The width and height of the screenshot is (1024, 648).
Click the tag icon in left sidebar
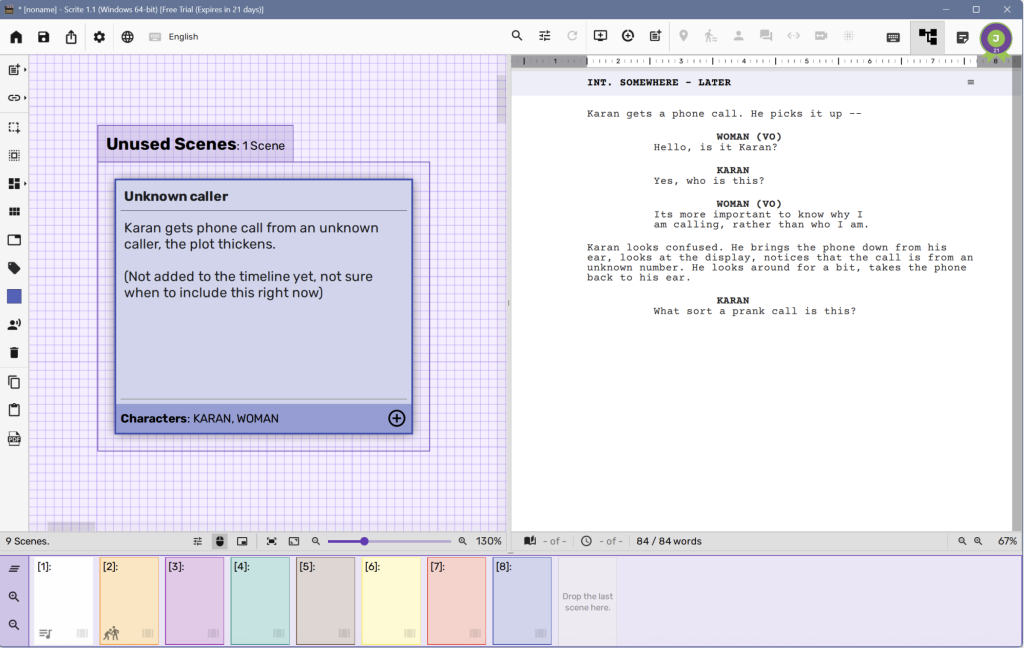[x=14, y=268]
